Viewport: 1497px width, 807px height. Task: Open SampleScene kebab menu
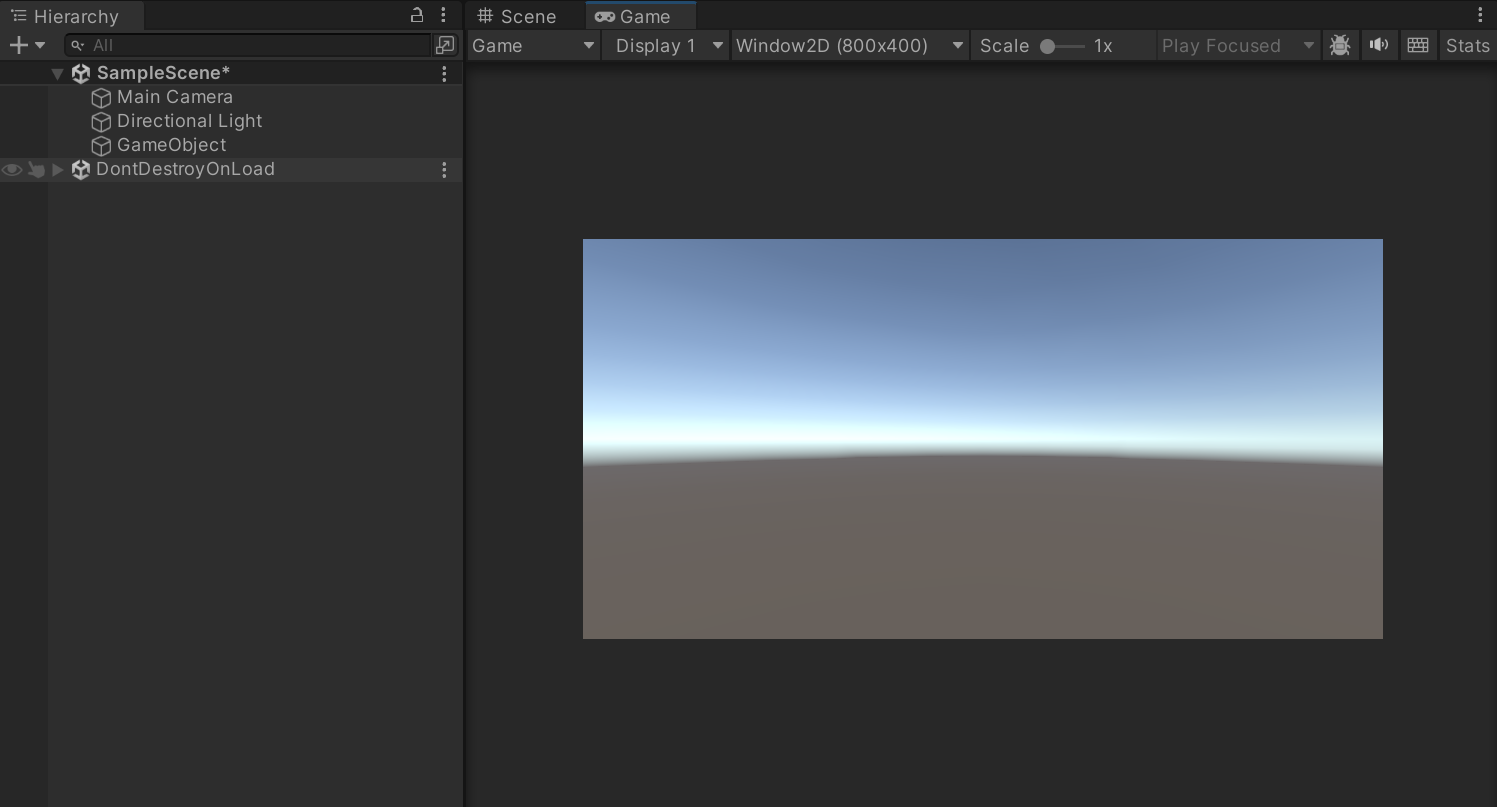point(444,73)
